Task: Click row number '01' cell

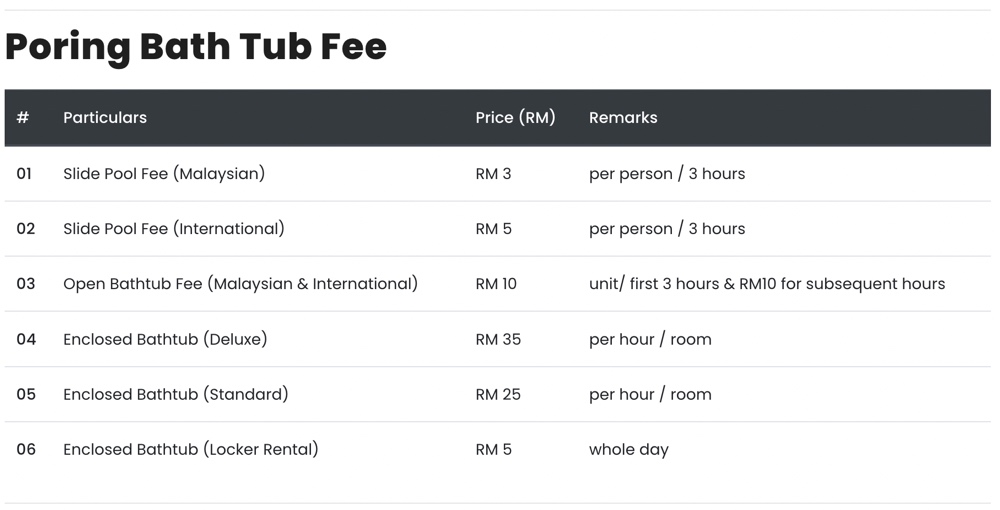Action: pos(24,173)
